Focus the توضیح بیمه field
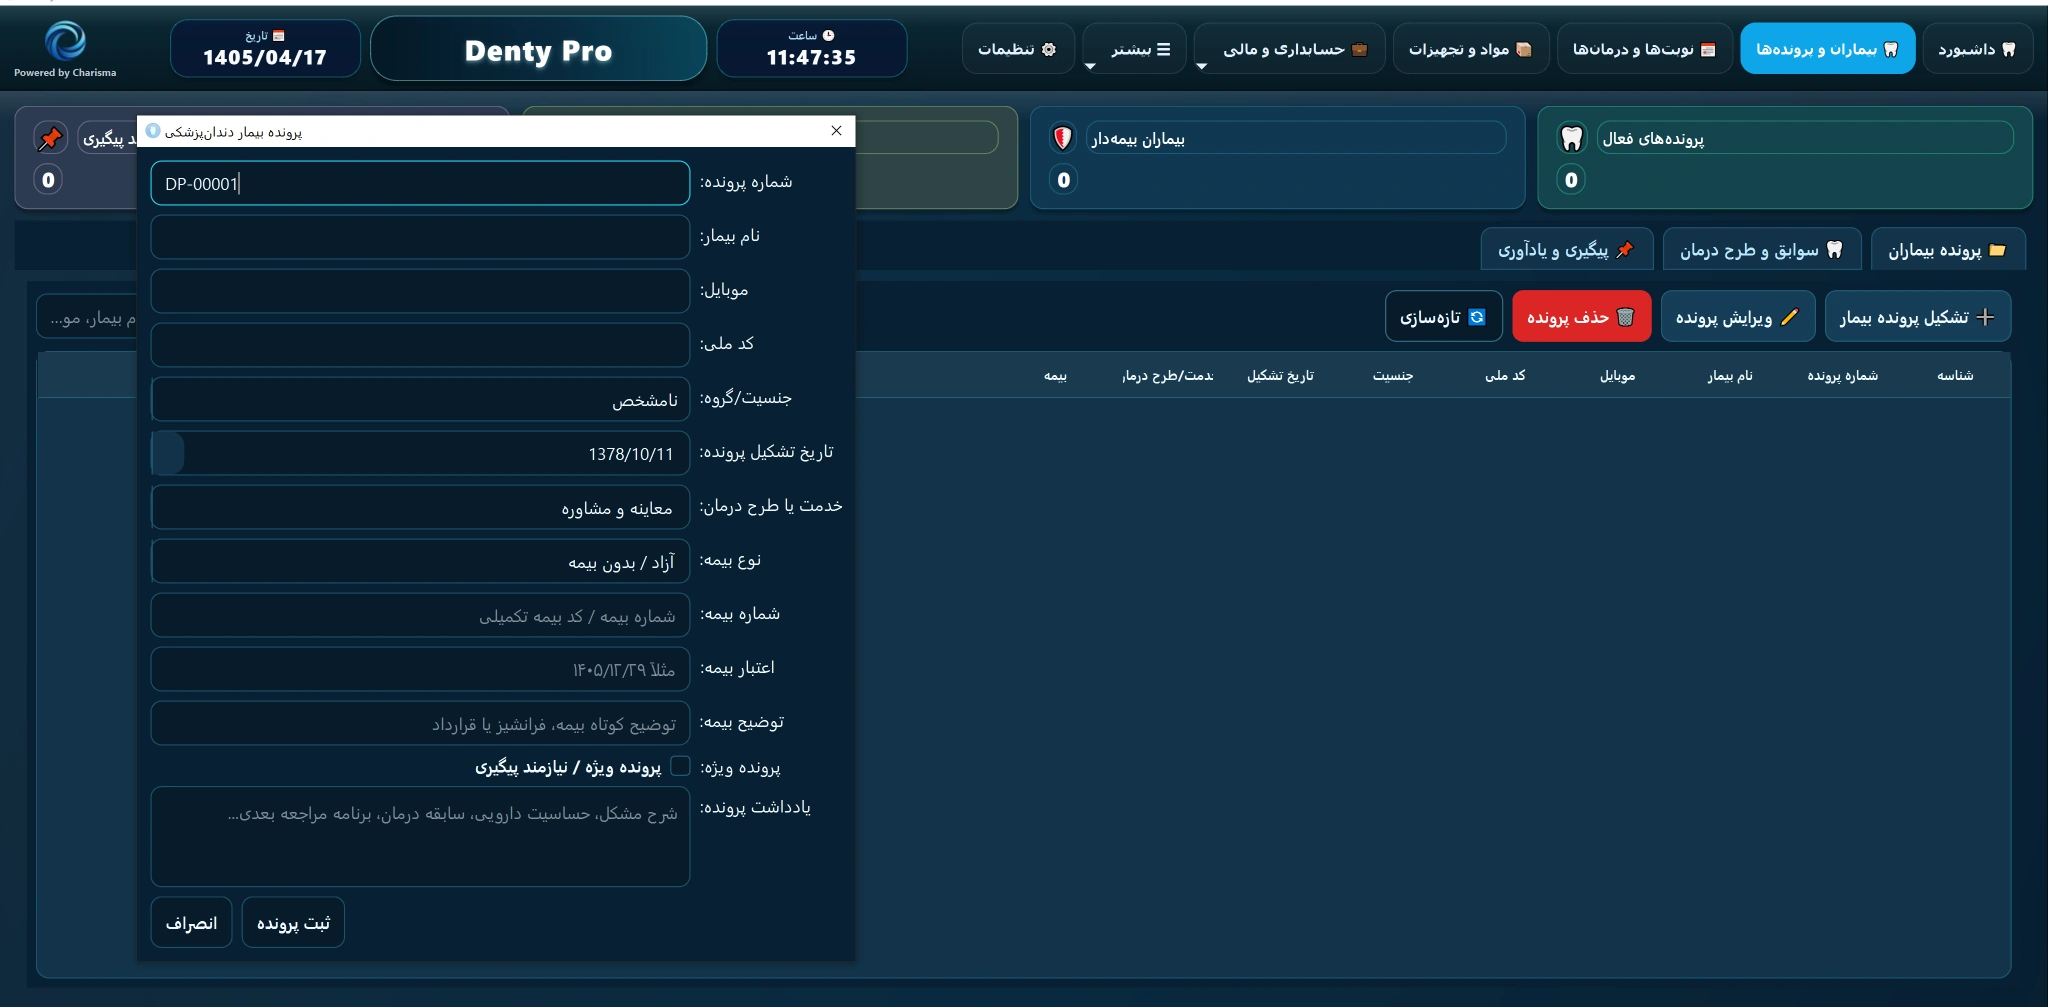This screenshot has height=1007, width=2048. coord(420,723)
